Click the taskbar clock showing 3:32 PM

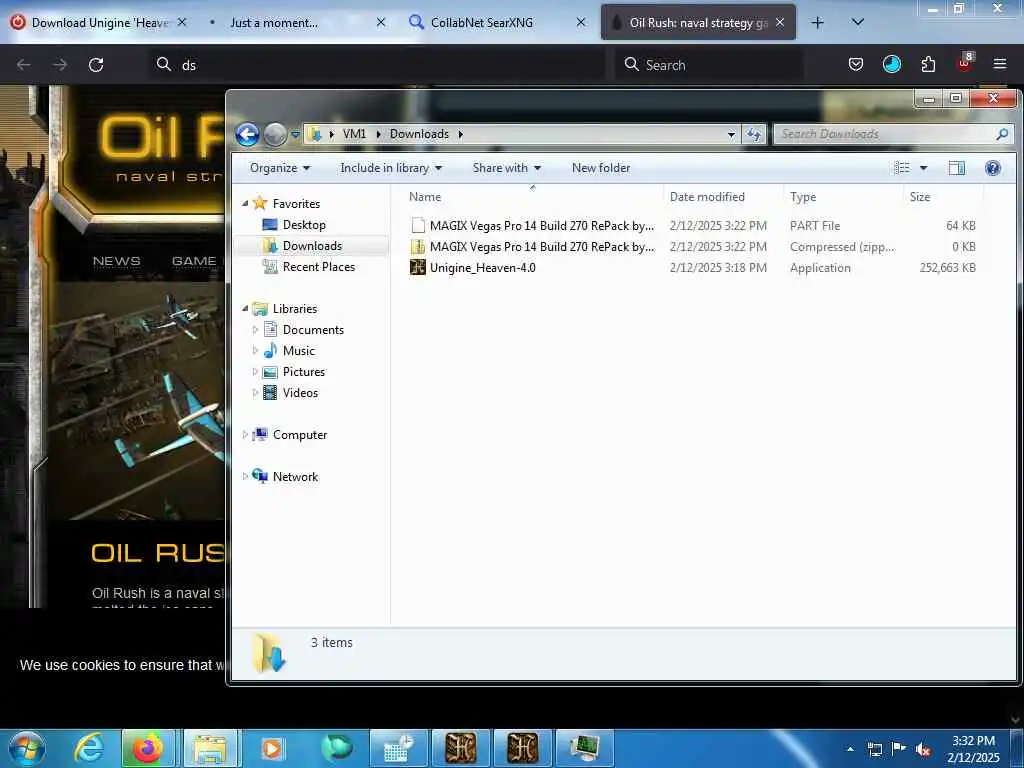(x=973, y=749)
